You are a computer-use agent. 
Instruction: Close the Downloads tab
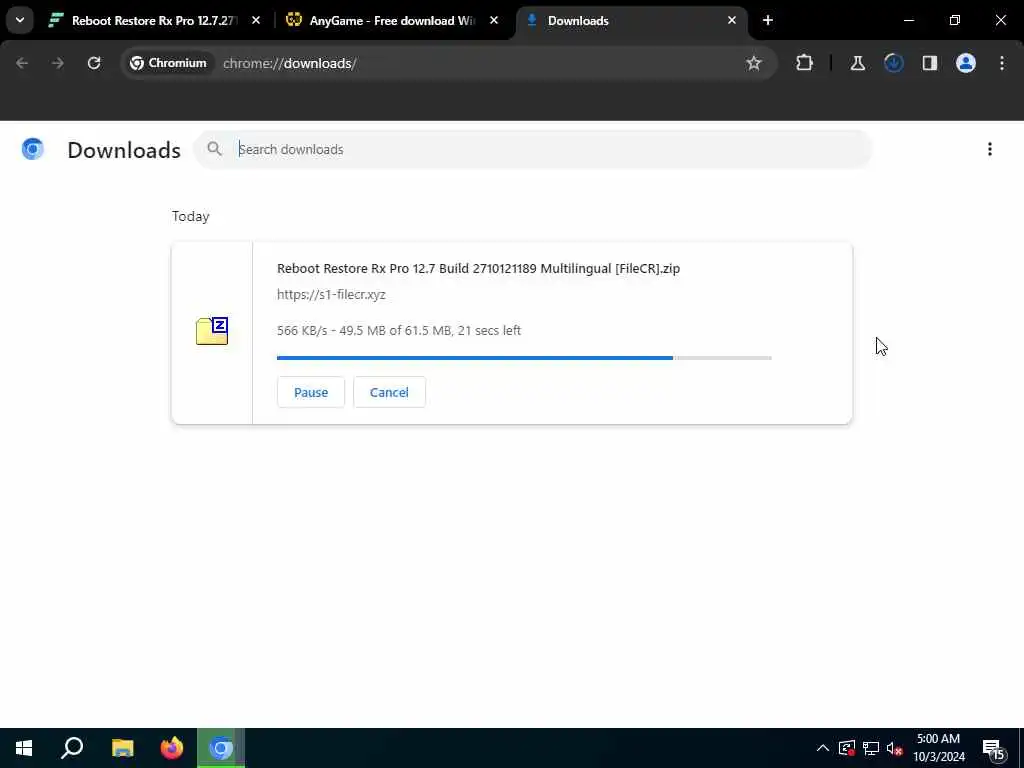coord(731,20)
